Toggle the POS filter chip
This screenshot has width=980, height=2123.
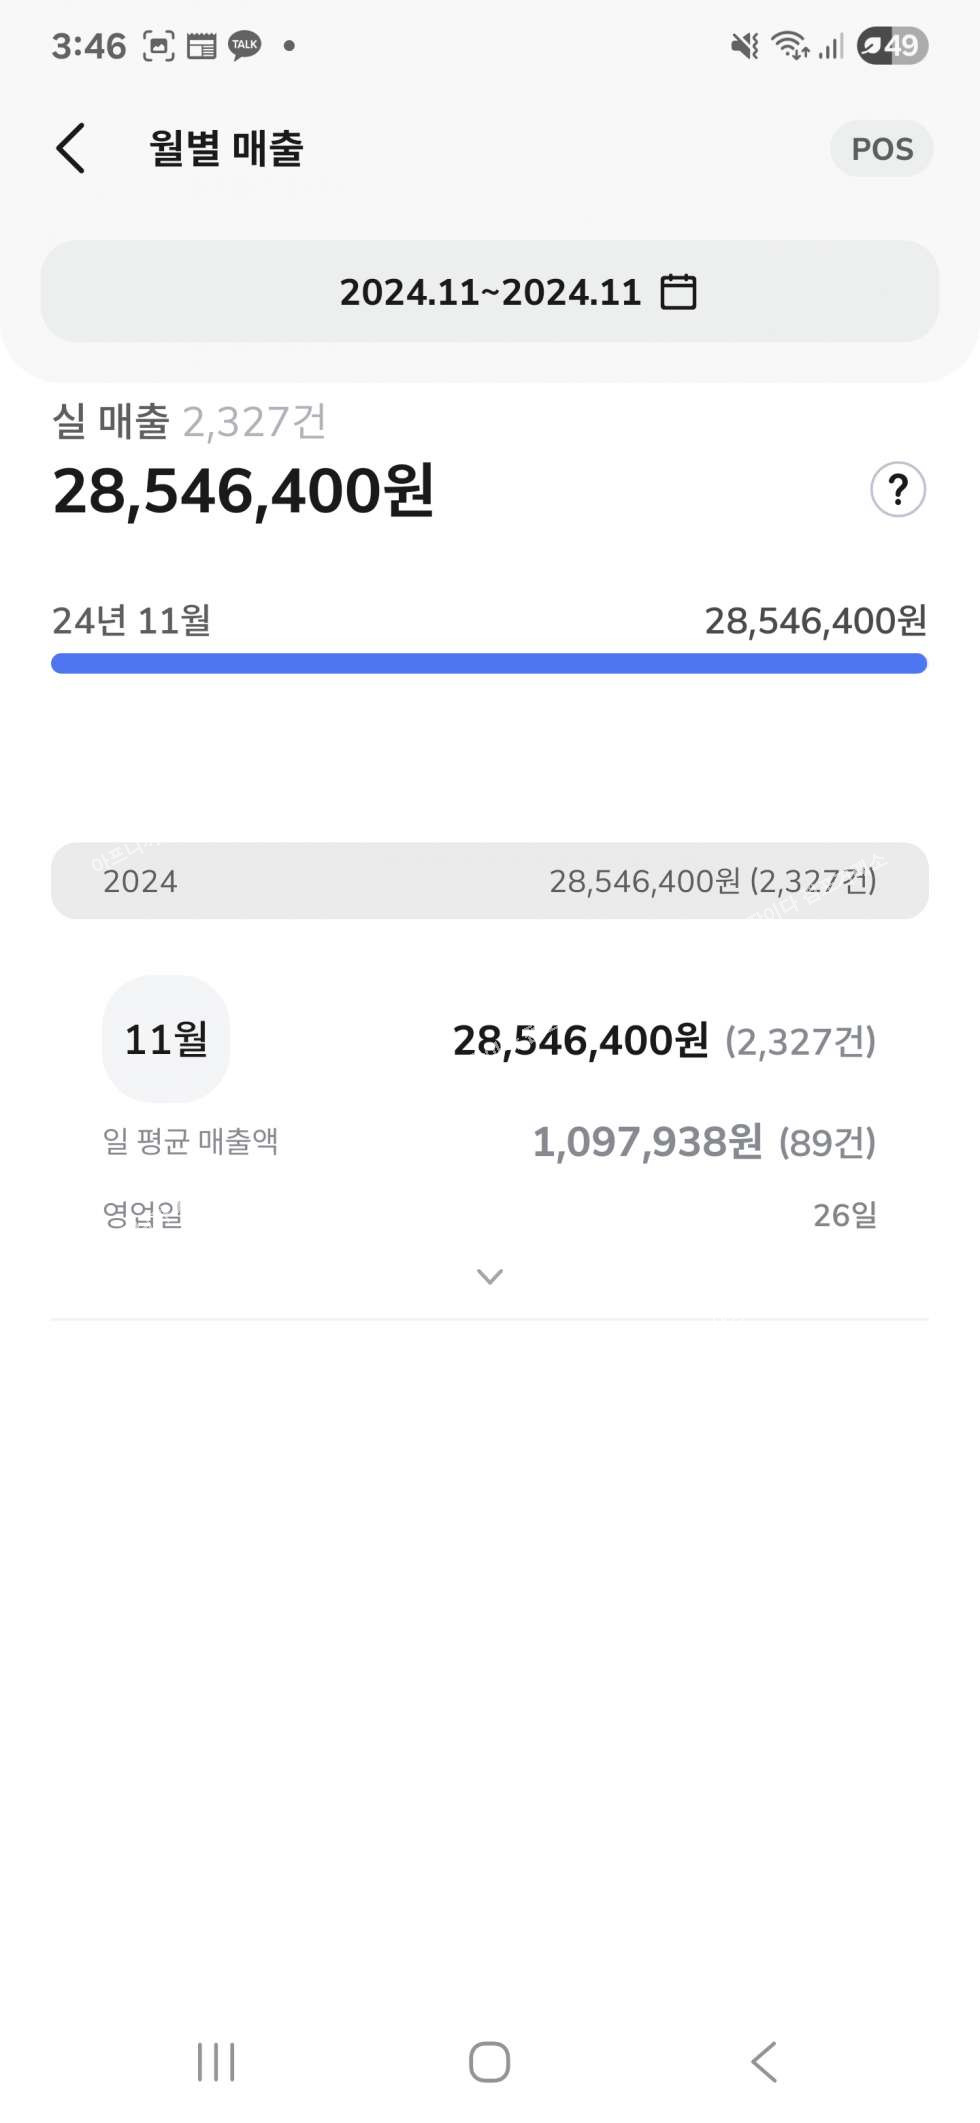[881, 149]
